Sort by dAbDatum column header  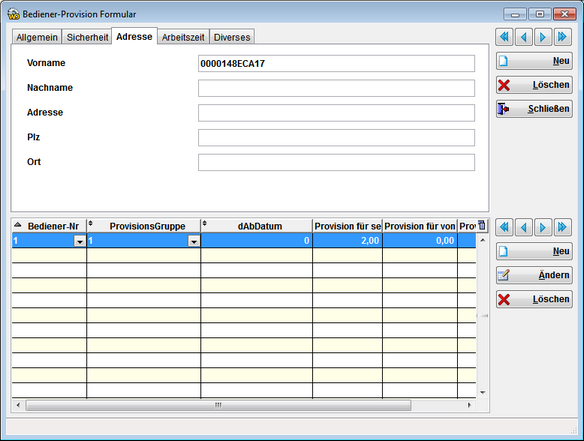pos(257,226)
